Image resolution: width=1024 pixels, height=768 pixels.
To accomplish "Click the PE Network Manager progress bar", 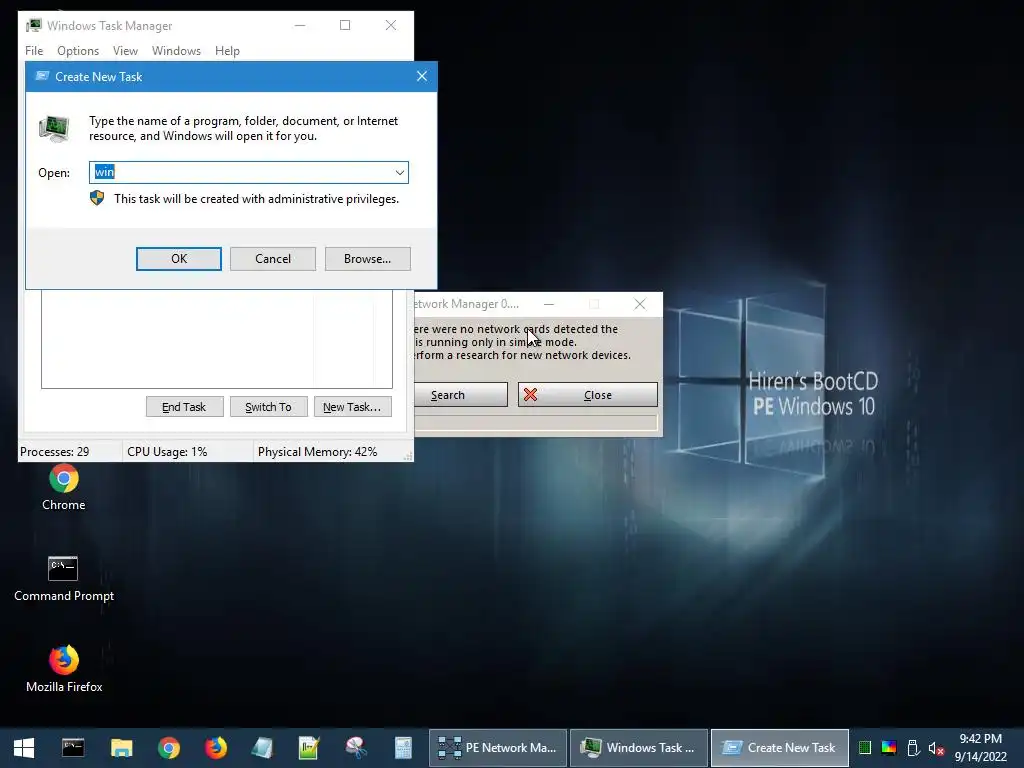I will pyautogui.click(x=536, y=423).
